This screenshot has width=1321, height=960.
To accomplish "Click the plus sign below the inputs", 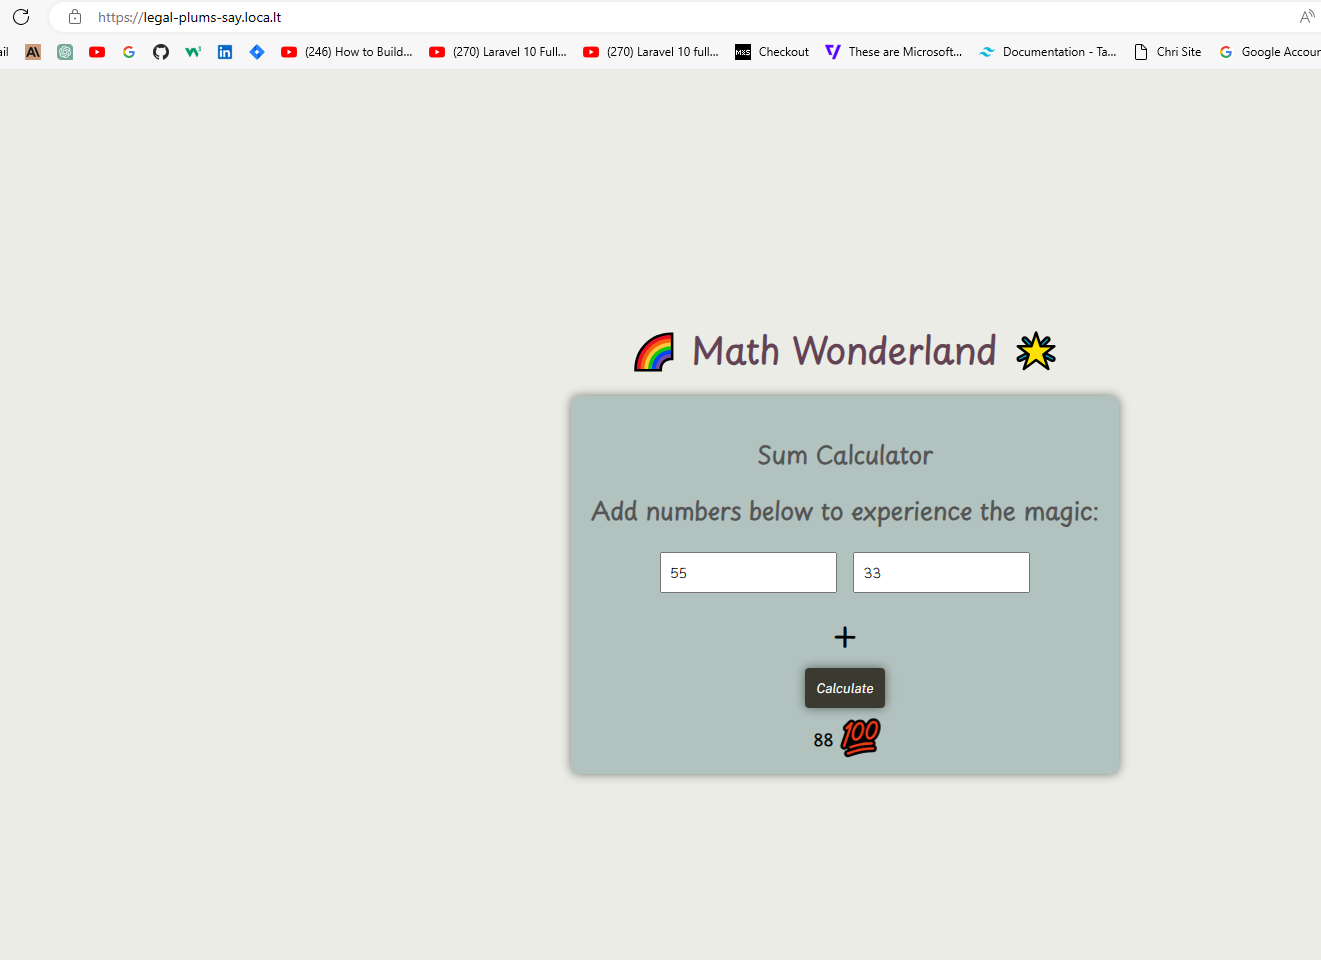I will 845,637.
